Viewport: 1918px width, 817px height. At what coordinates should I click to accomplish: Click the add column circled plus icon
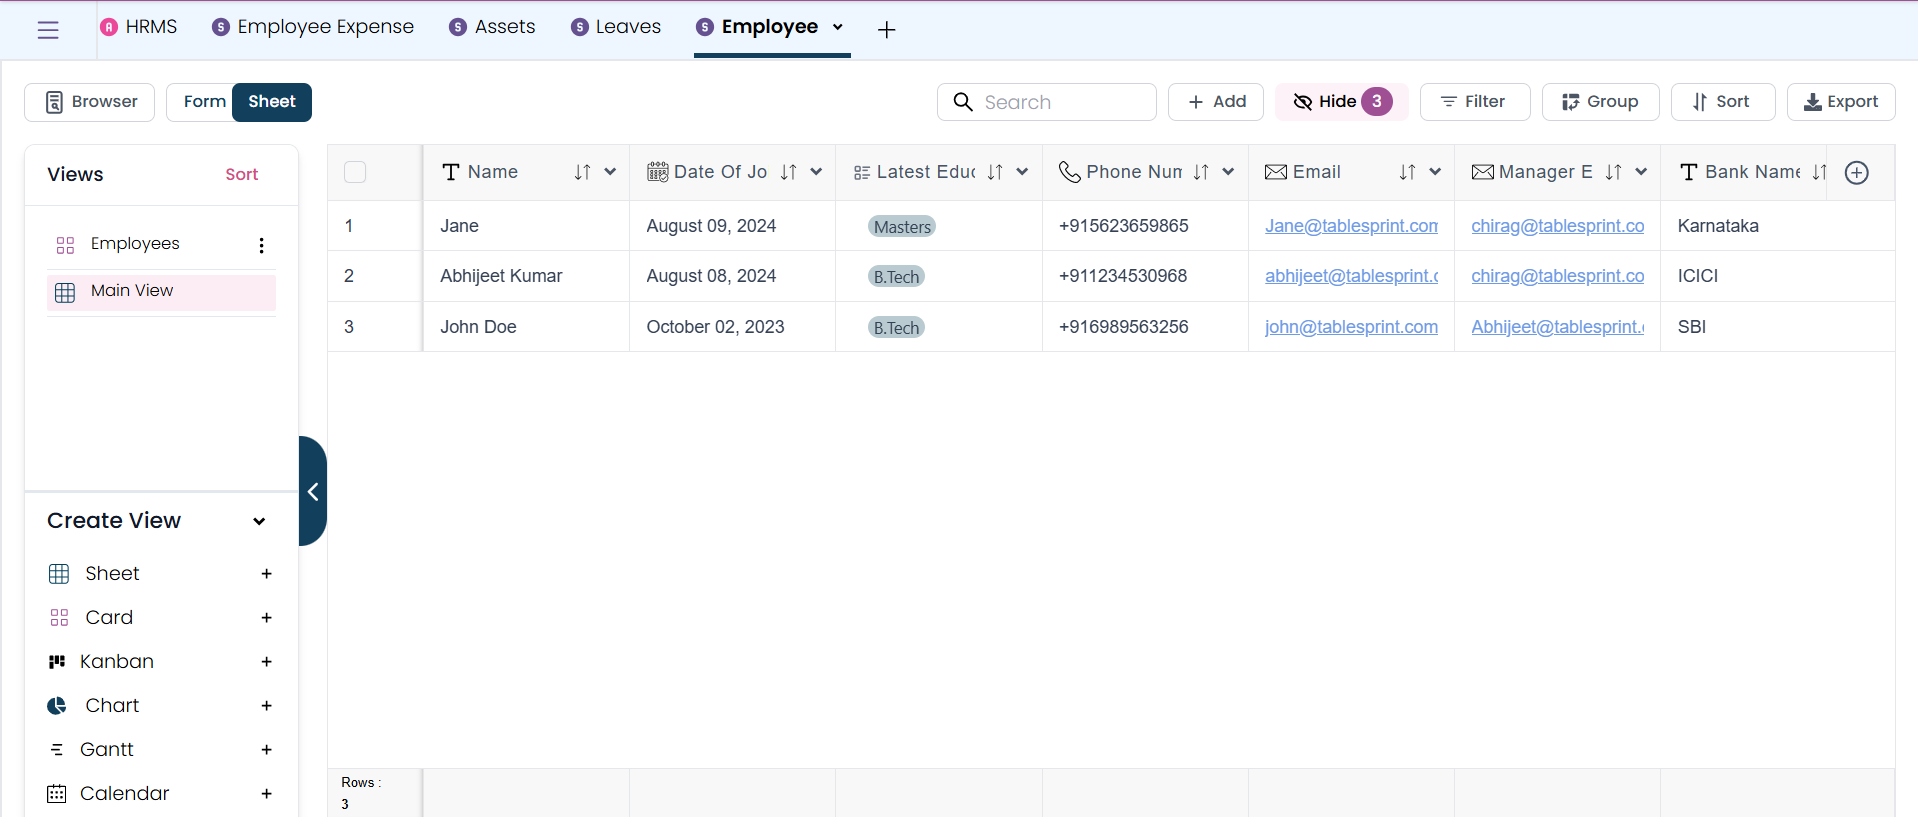1857,172
